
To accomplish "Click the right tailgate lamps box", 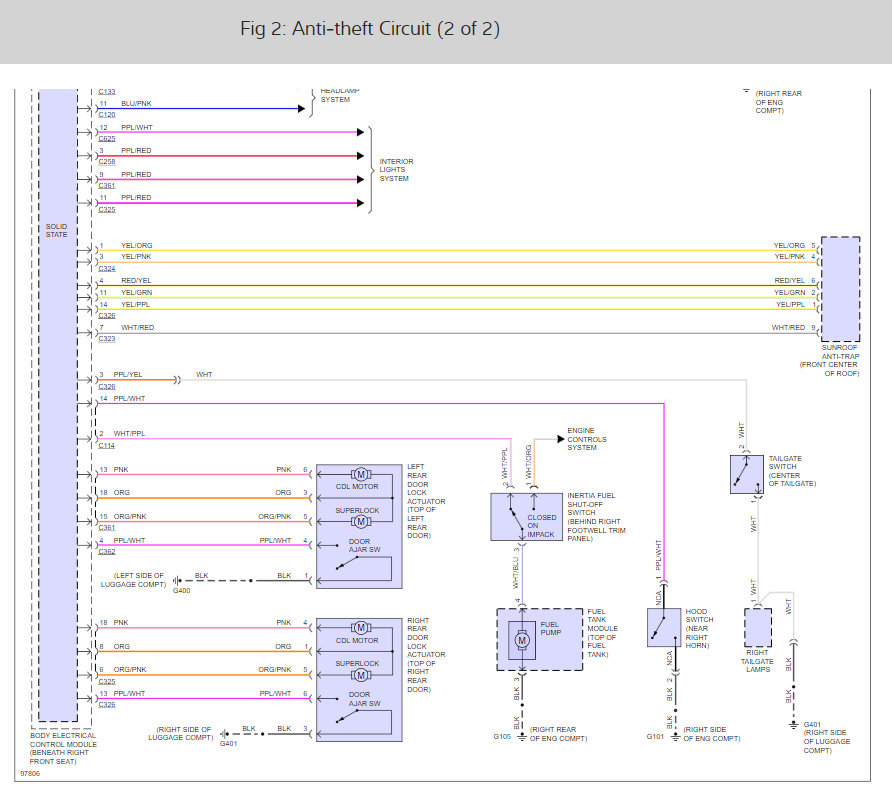I will point(758,627).
